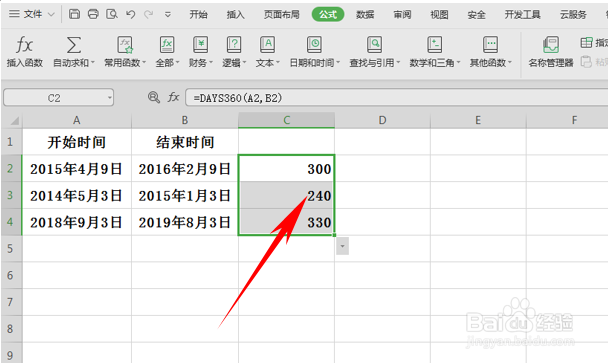The image size is (608, 363).
Task: Open 逻辑 functions dropdown
Action: tap(234, 51)
